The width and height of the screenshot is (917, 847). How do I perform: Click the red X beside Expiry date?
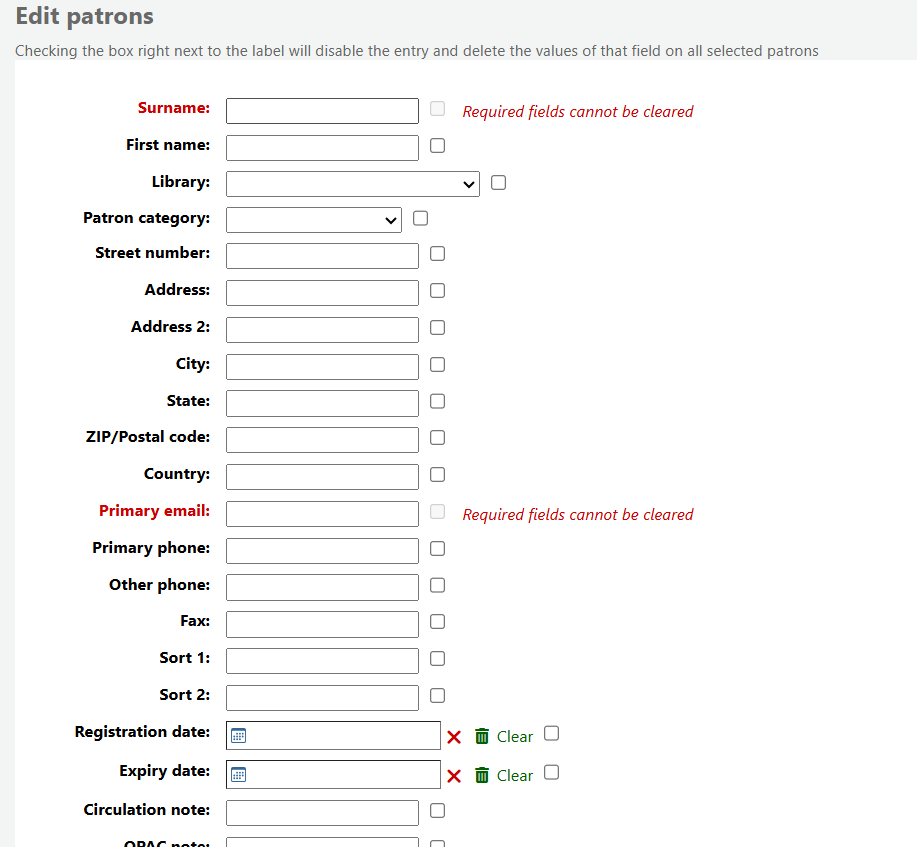(454, 776)
